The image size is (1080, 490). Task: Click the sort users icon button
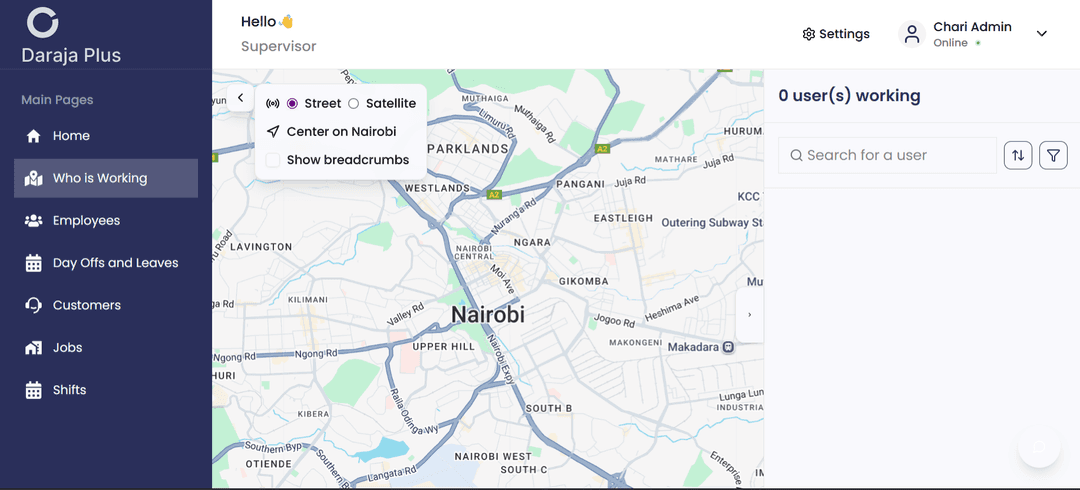click(x=1017, y=155)
